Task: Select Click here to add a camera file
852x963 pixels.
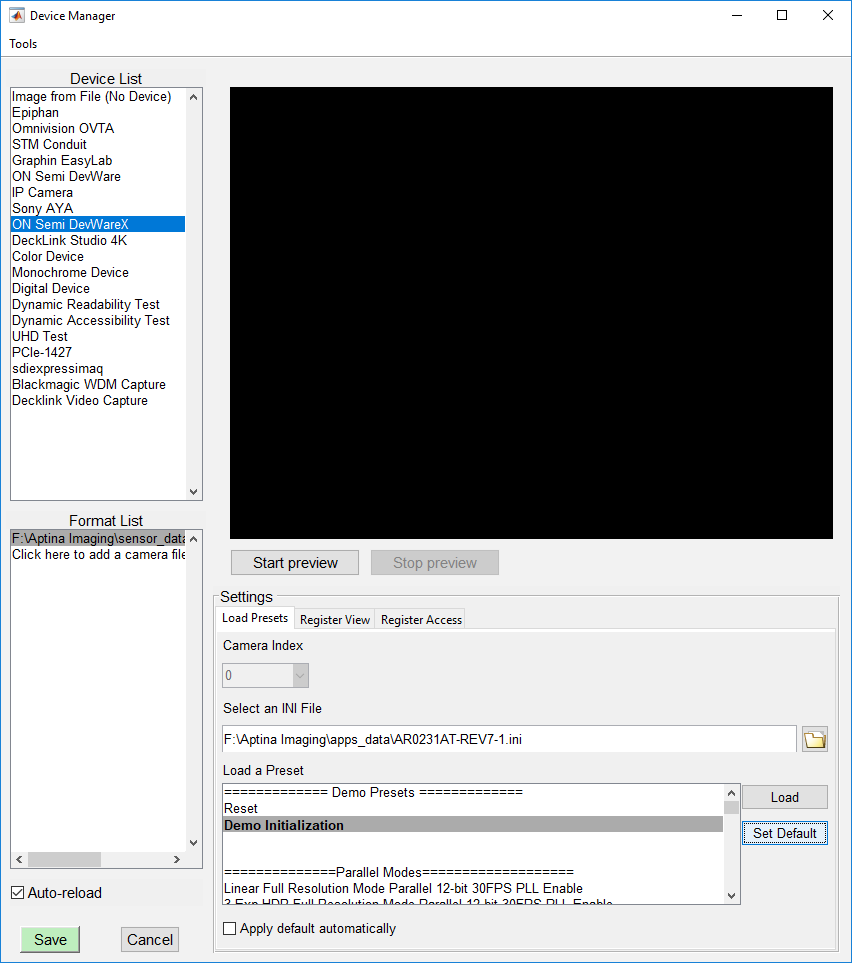Action: coord(98,555)
